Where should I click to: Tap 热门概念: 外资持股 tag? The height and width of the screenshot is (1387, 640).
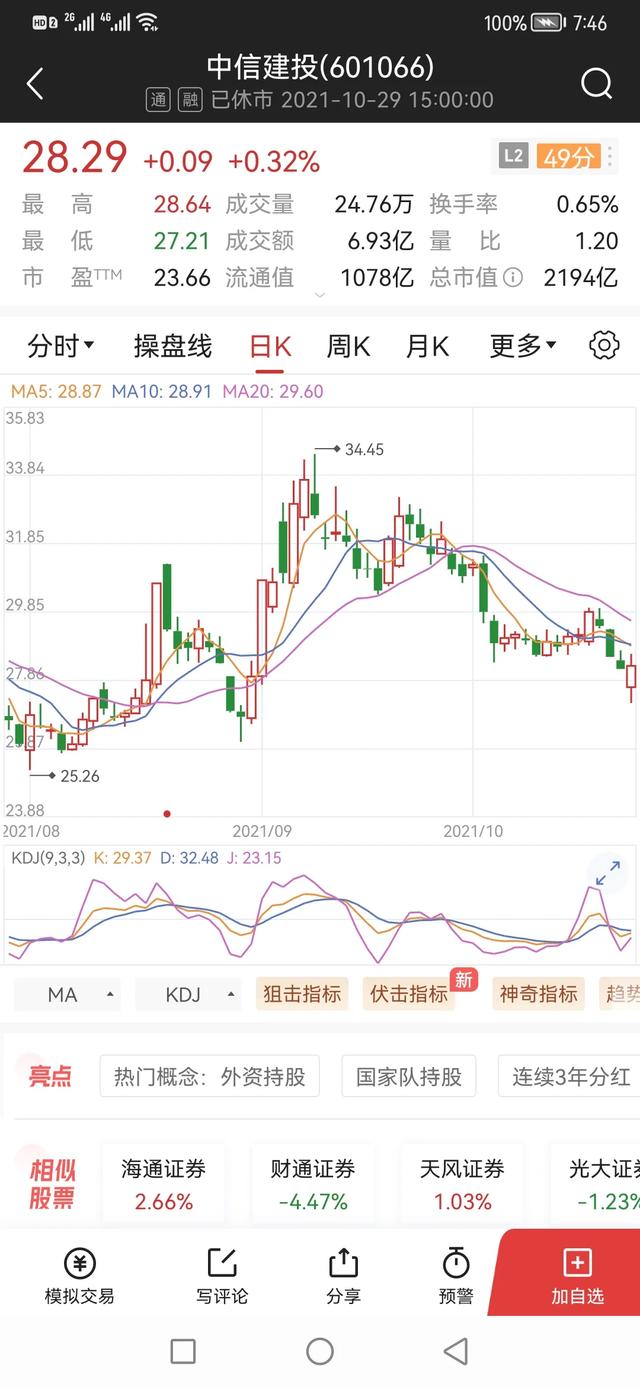click(x=209, y=1077)
